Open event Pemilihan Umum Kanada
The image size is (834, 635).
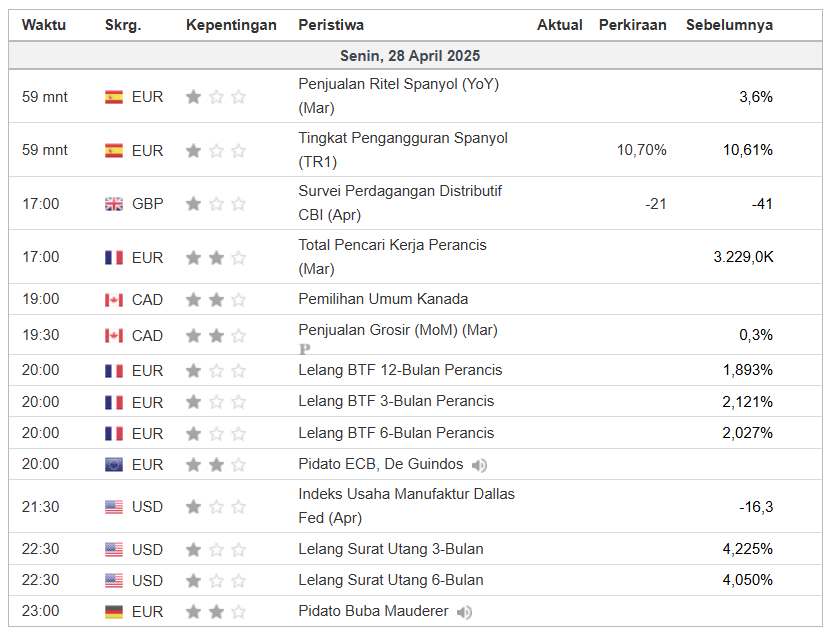click(383, 299)
